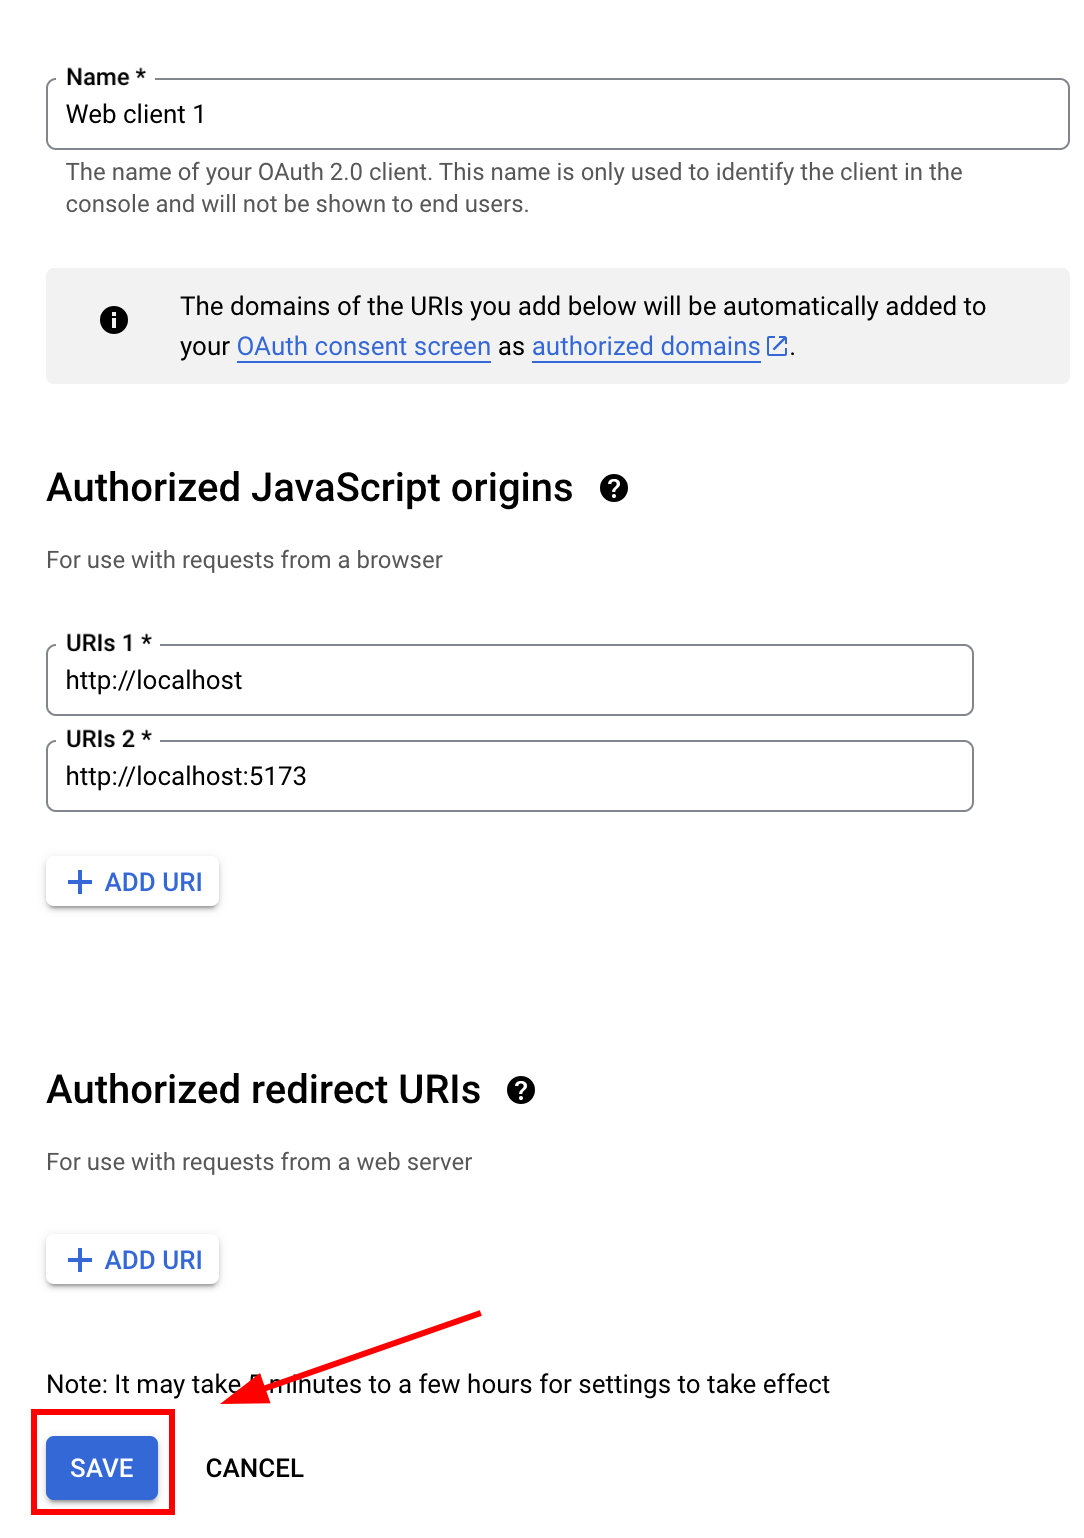Open help for Authorized JavaScript origins
The height and width of the screenshot is (1538, 1084).
[616, 489]
